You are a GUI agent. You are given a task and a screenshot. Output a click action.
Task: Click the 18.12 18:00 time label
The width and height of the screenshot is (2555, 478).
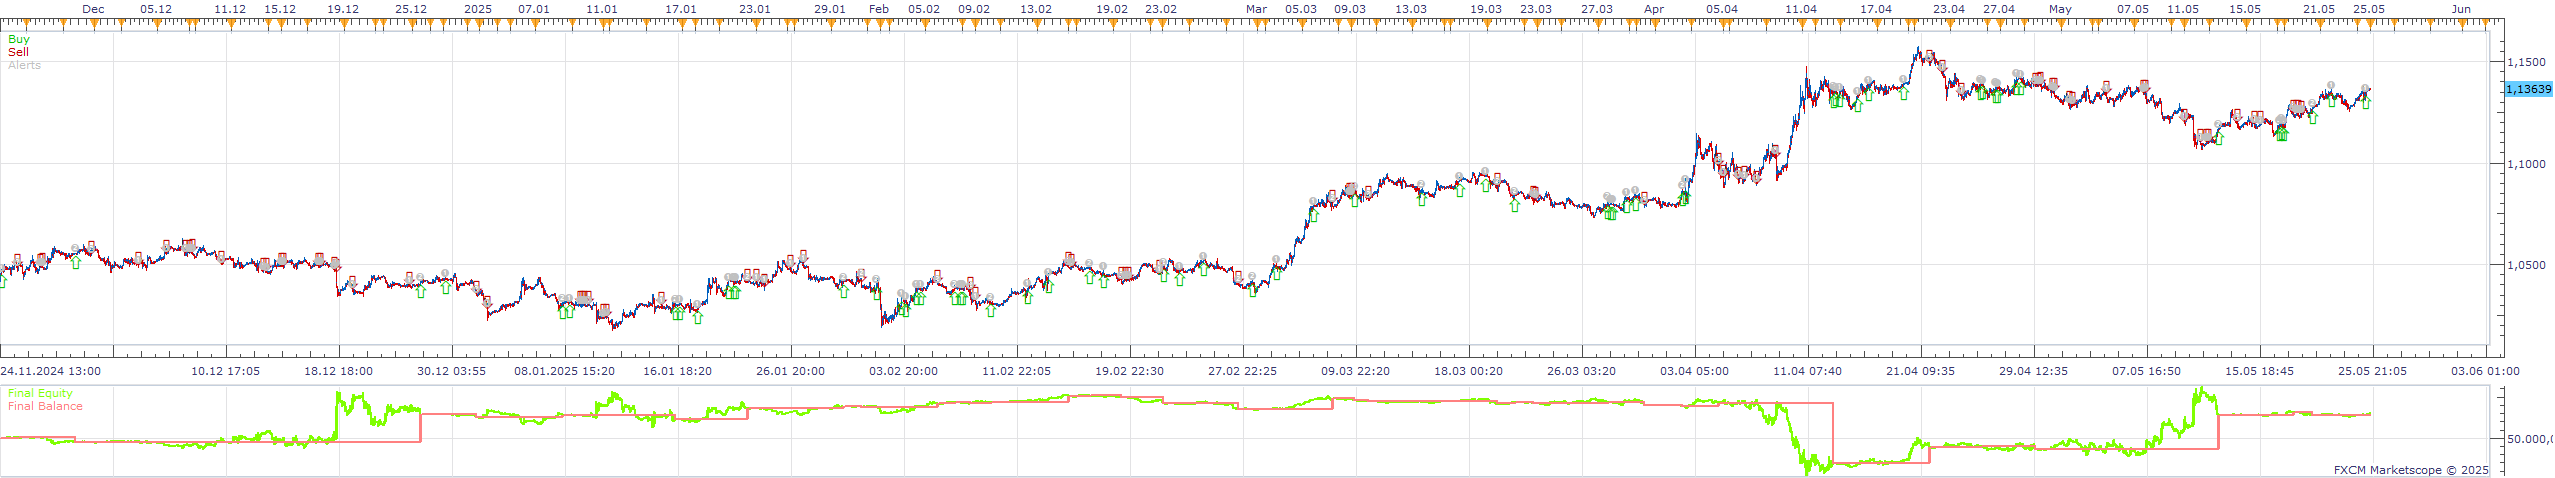[x=339, y=371]
